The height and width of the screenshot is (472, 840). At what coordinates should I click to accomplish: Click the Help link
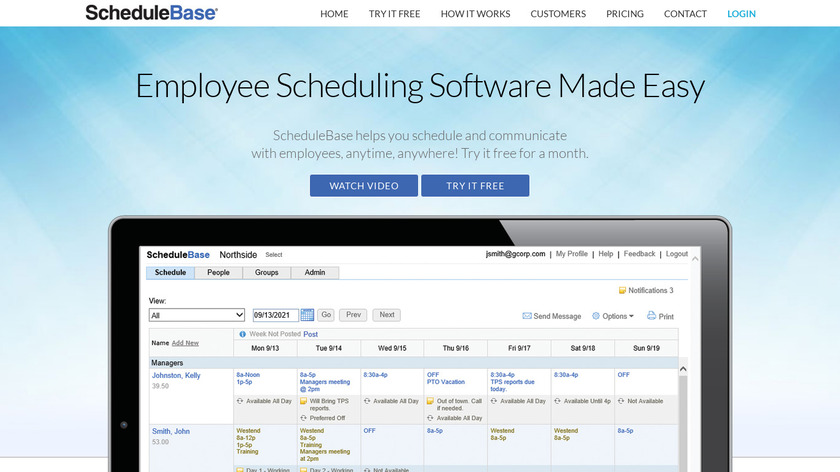tap(606, 254)
